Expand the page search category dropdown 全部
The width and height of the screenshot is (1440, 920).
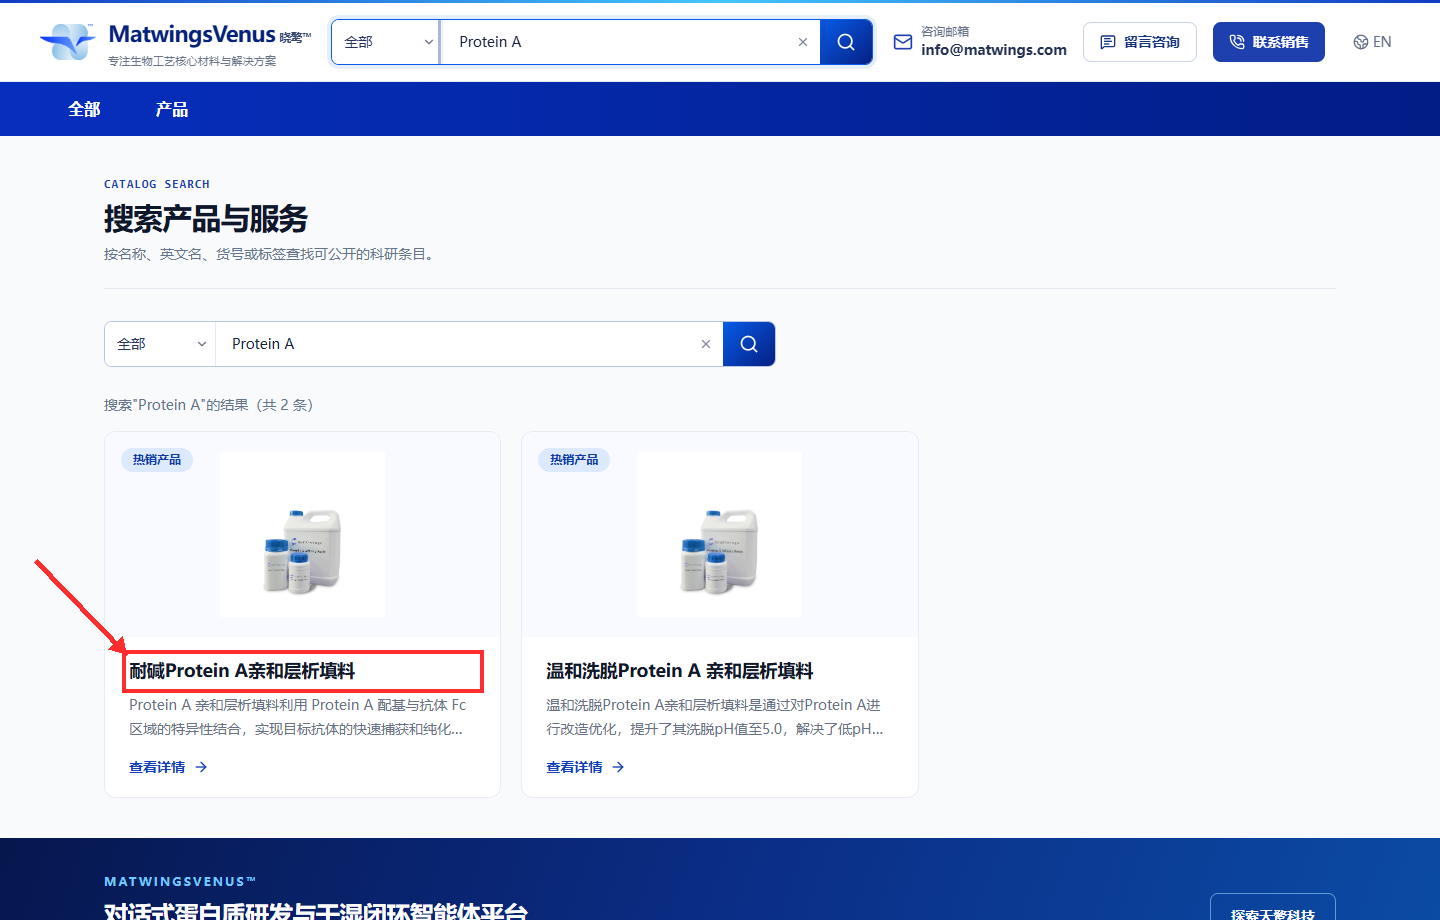[x=160, y=344]
